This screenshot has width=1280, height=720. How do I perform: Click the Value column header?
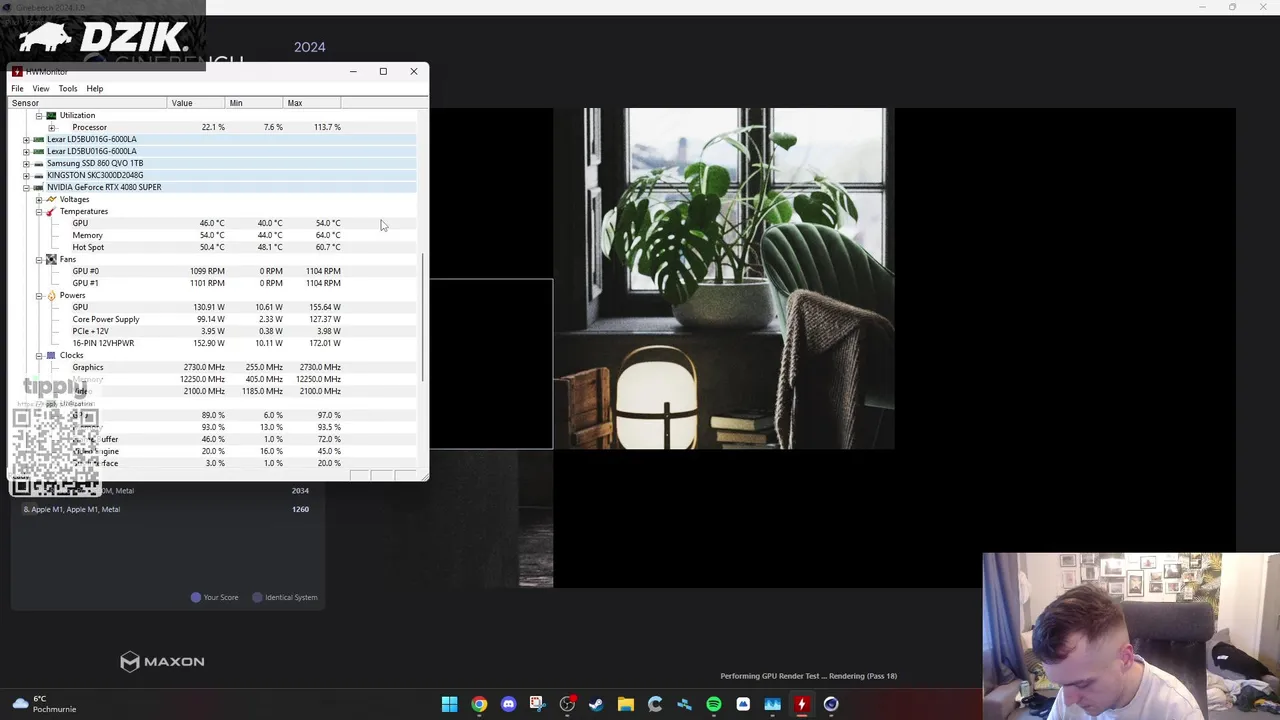[196, 103]
